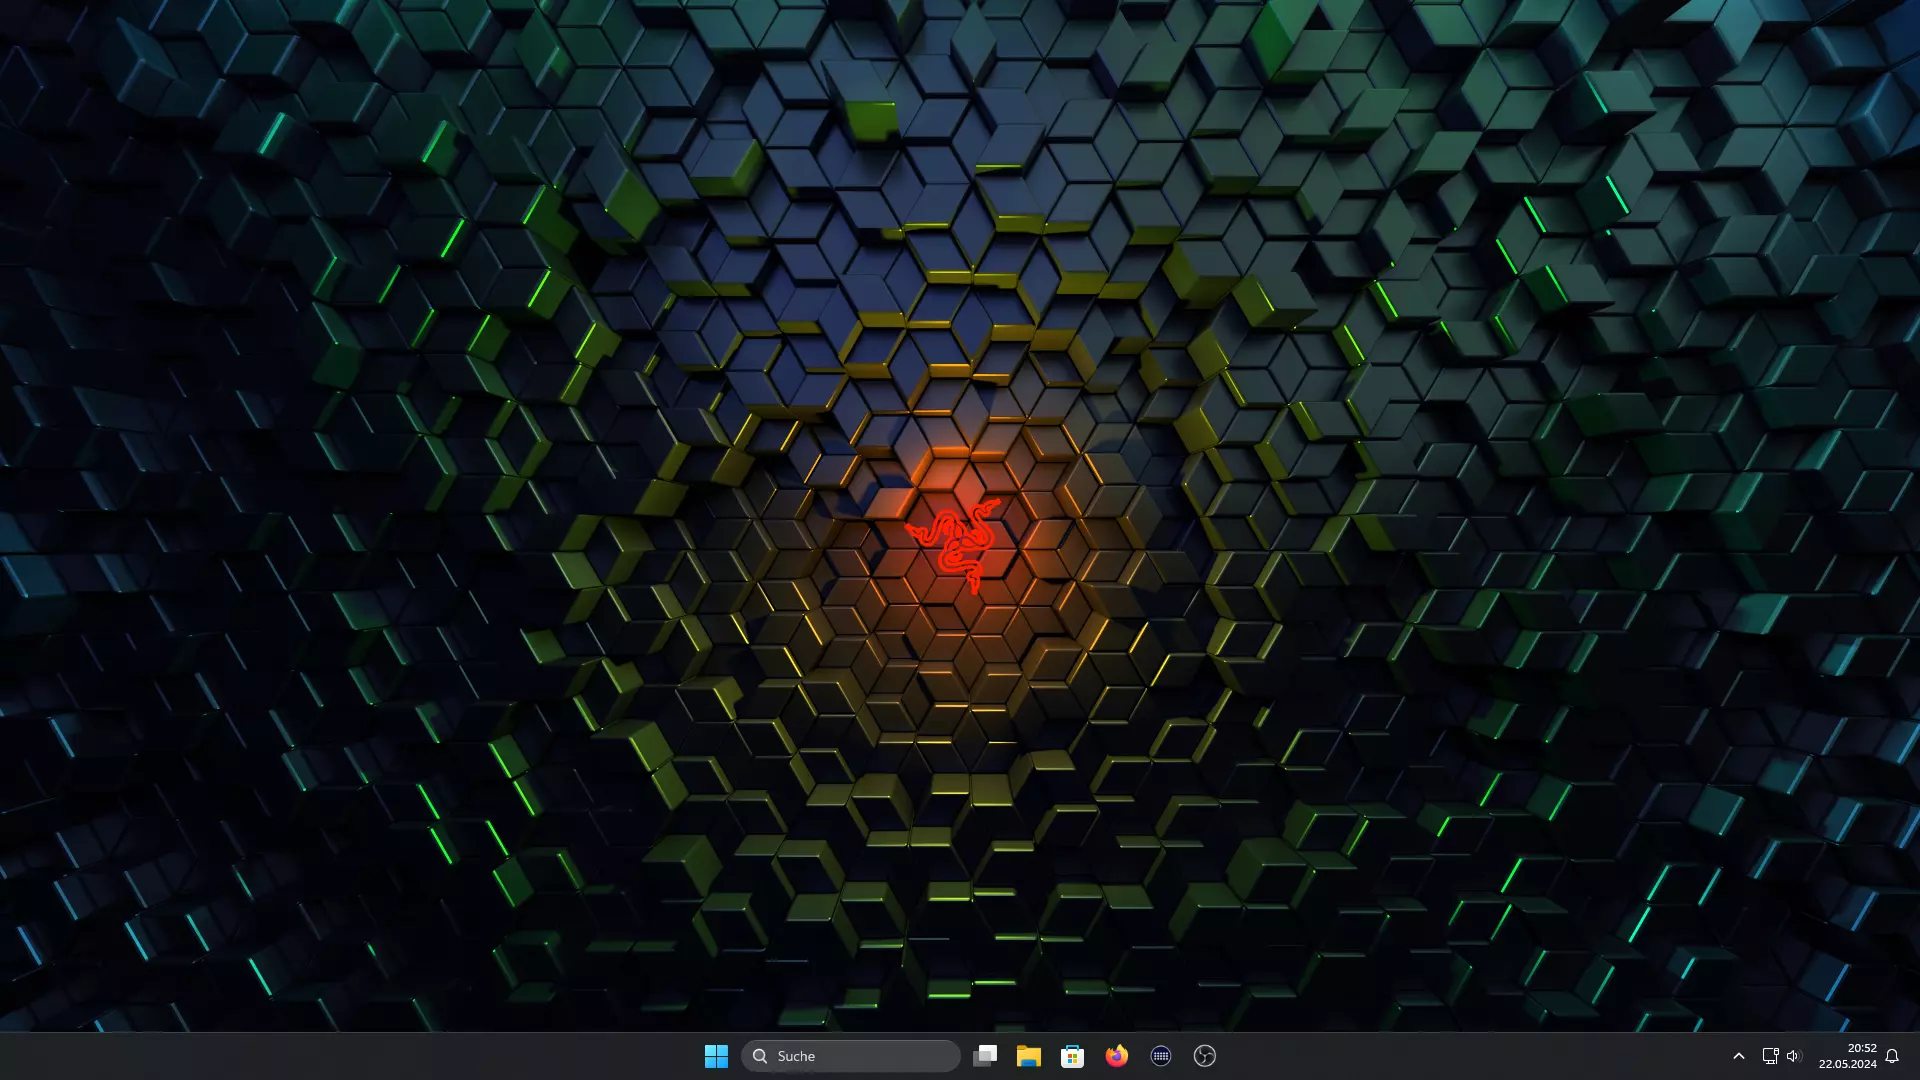Open clock and date 20:52 calendar
The image size is (1920, 1080).
pos(1848,1056)
